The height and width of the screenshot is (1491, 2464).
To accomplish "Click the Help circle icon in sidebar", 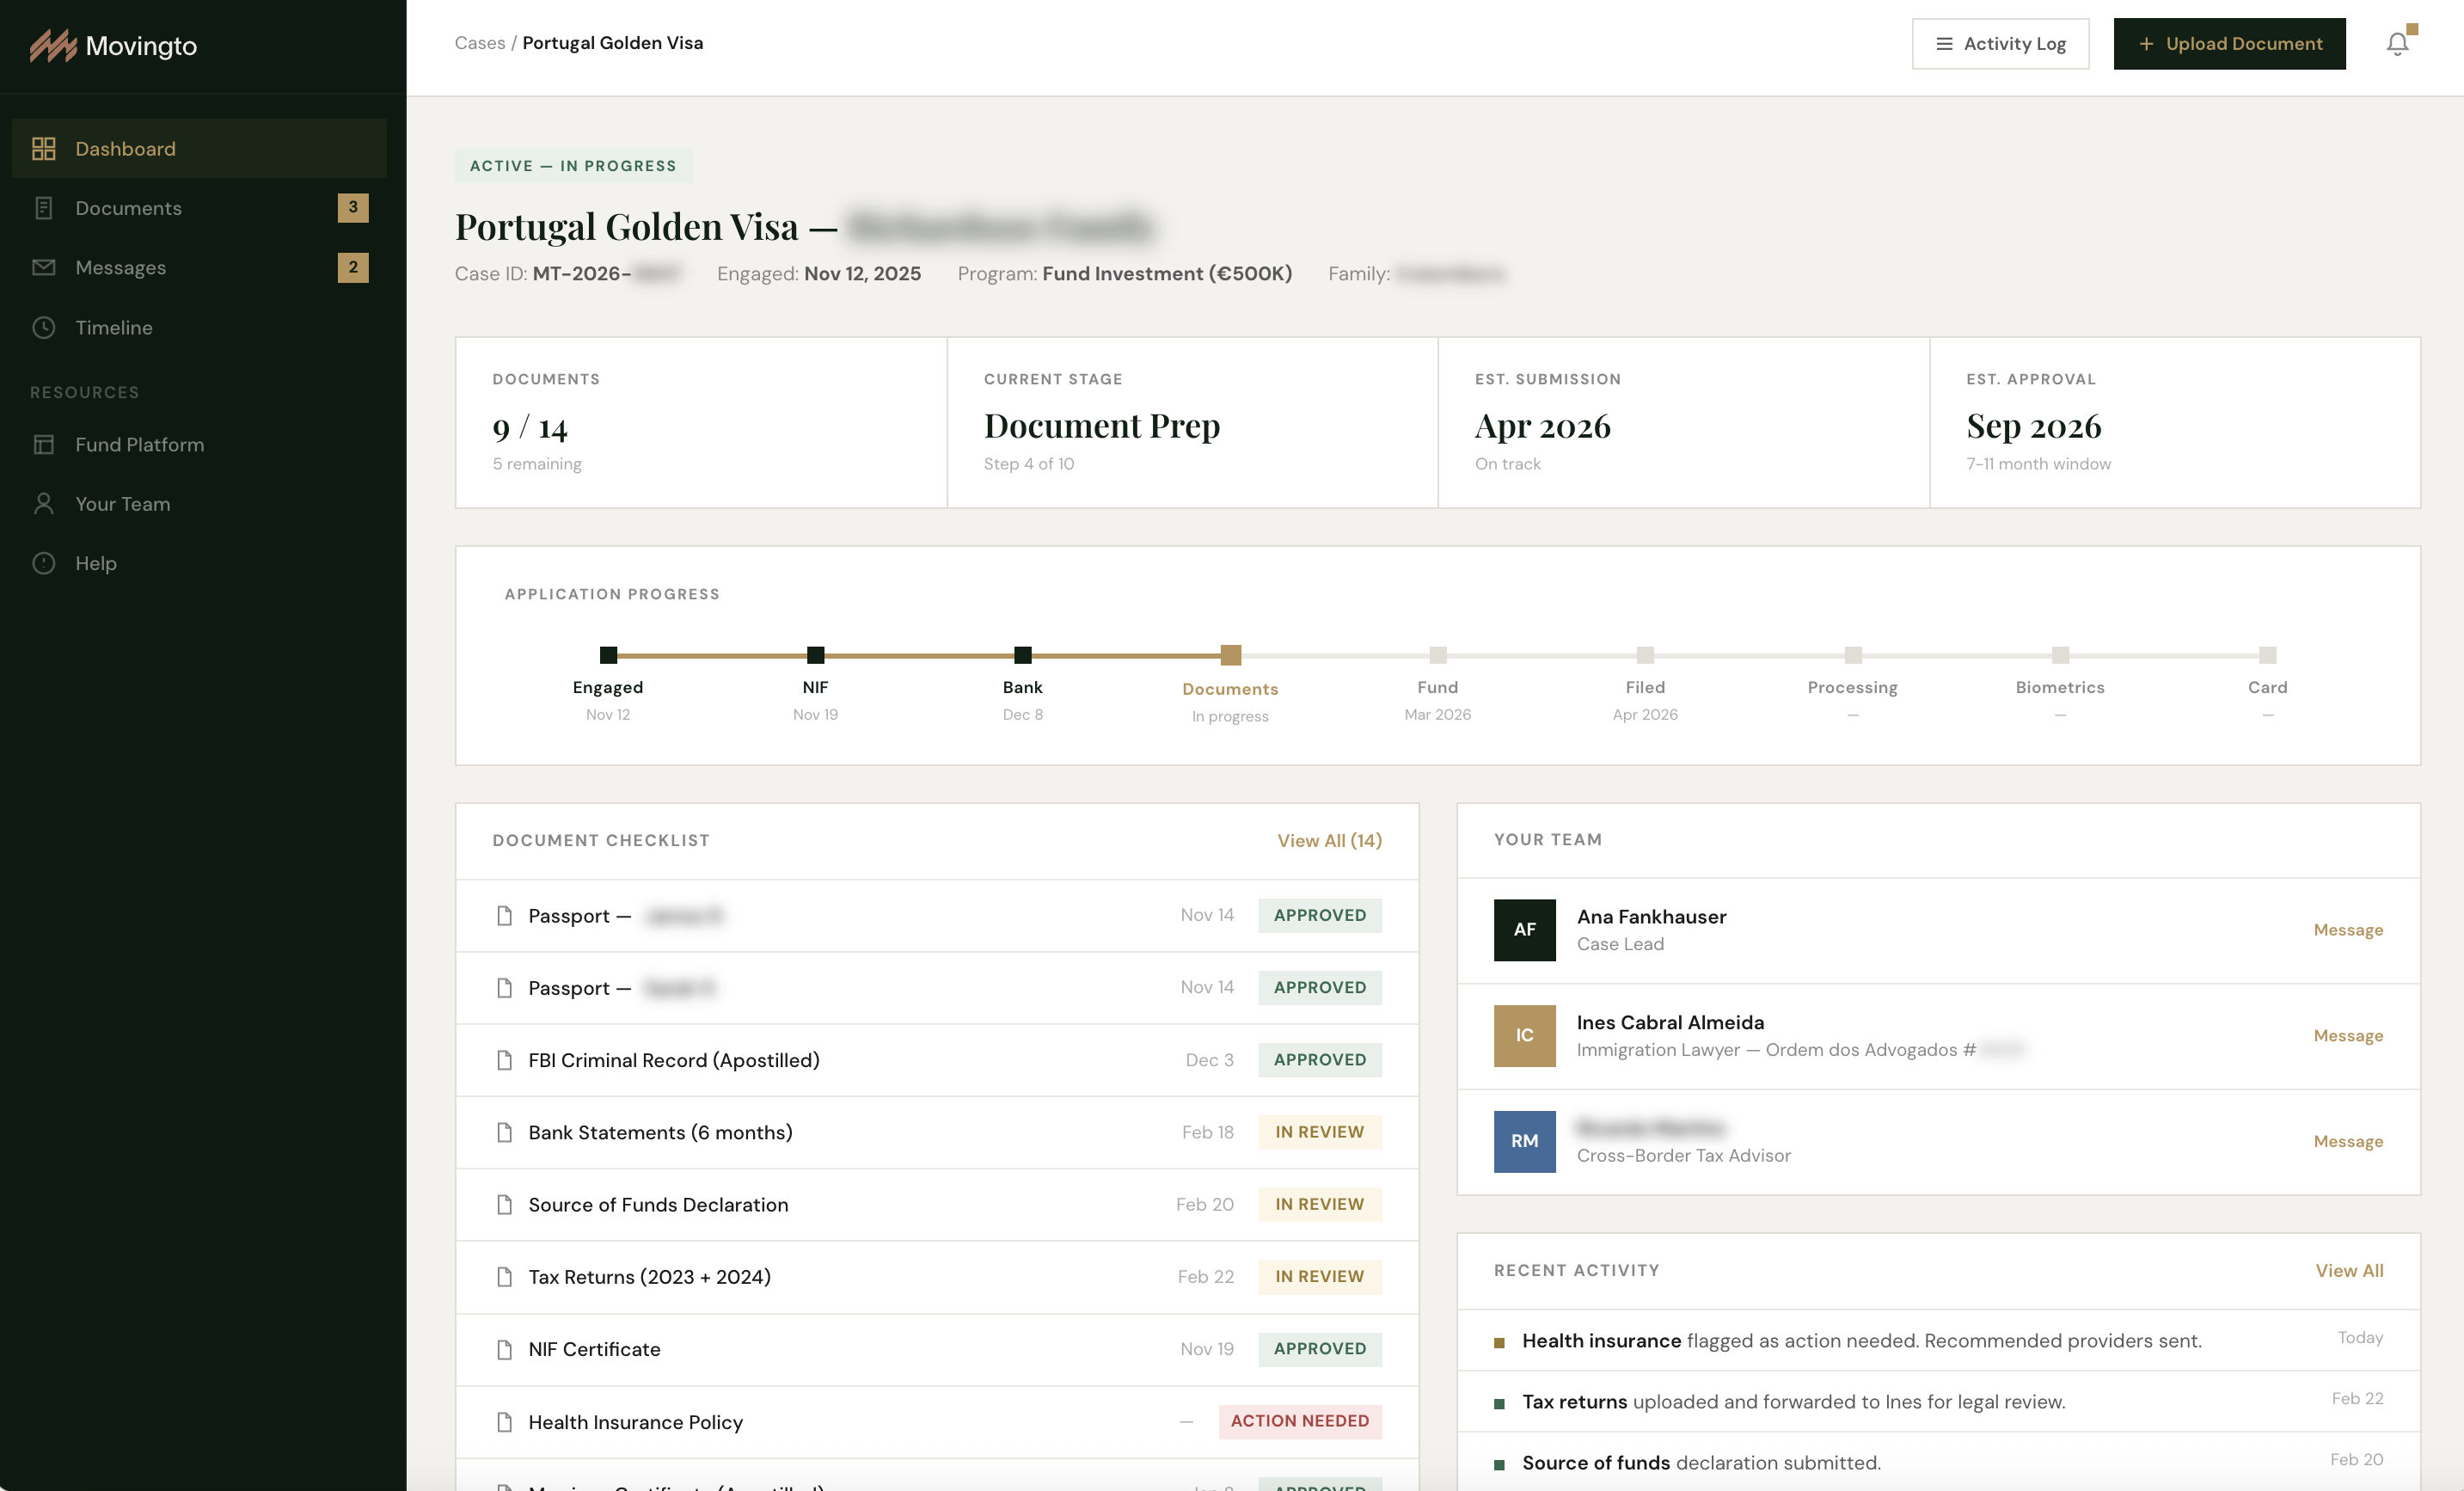I will pyautogui.click(x=44, y=563).
